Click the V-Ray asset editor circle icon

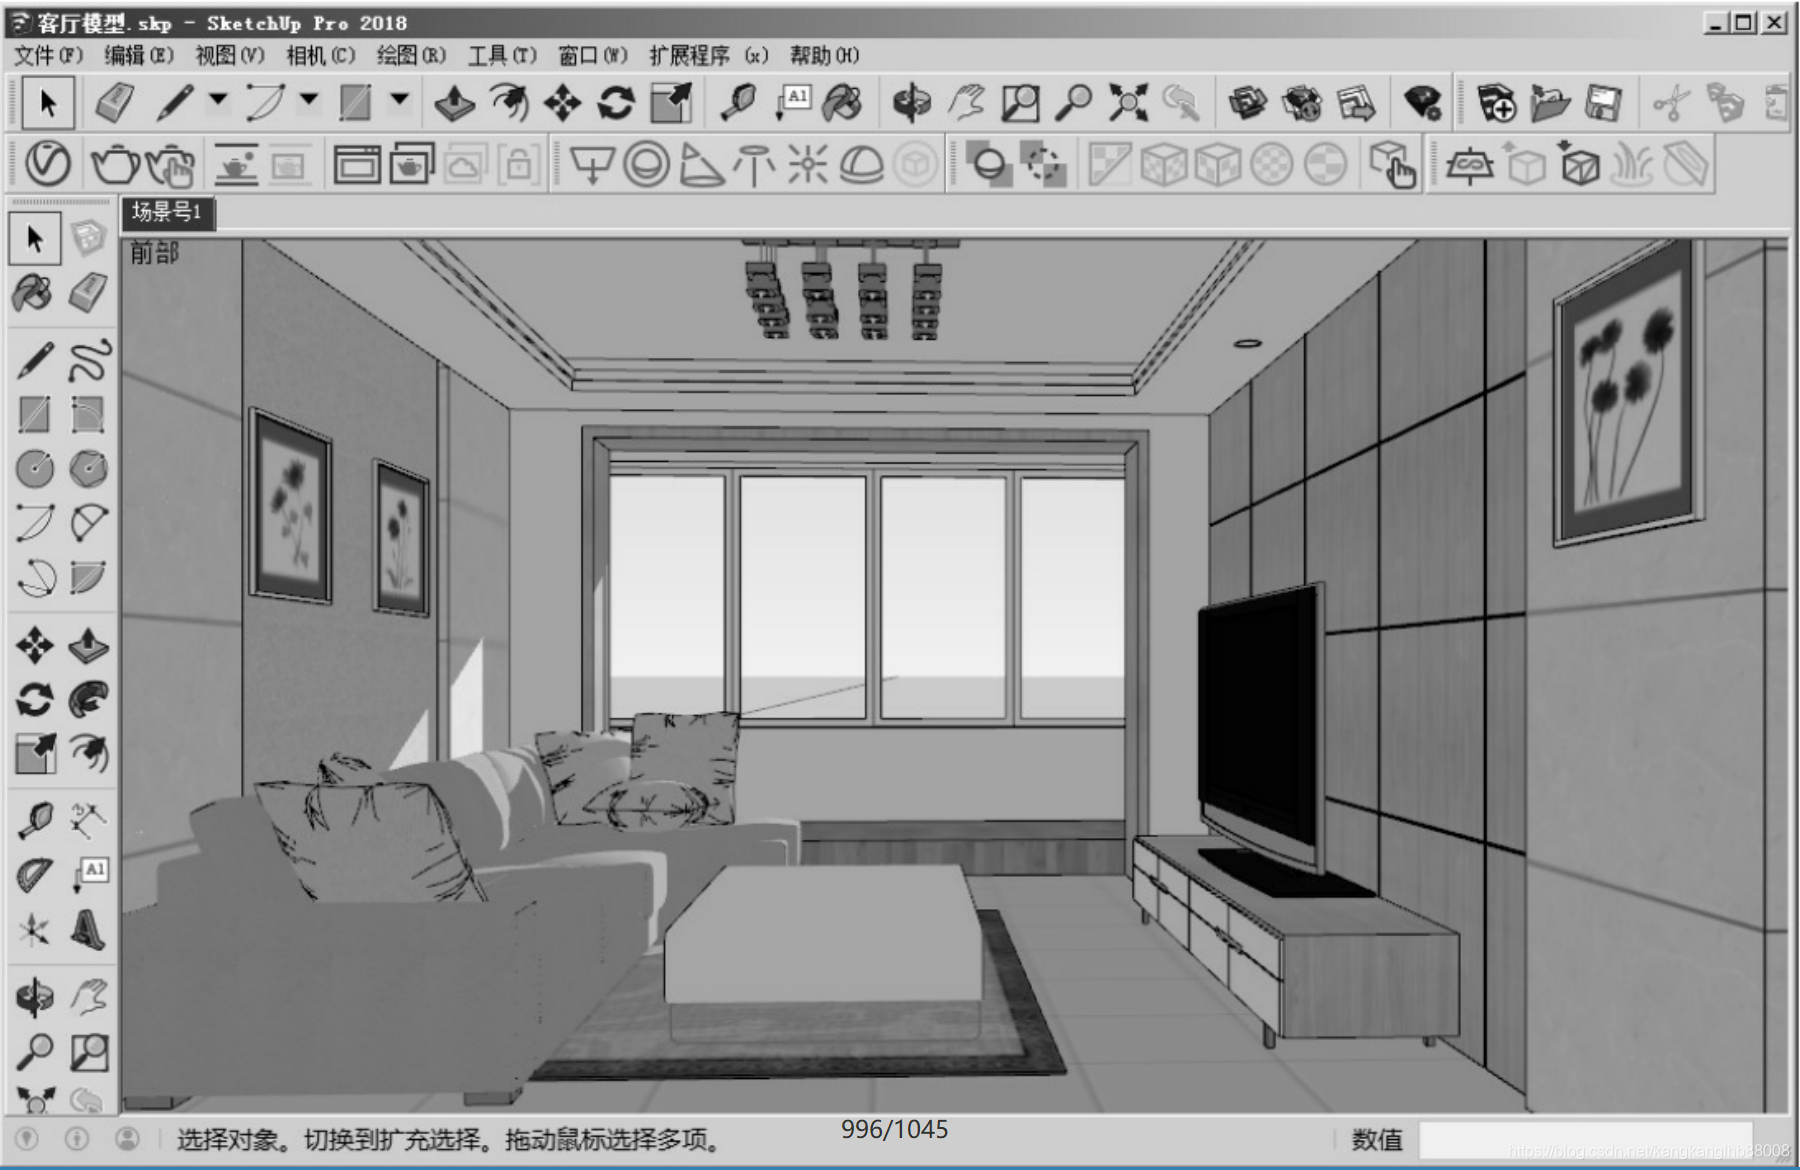pyautogui.click(x=48, y=164)
